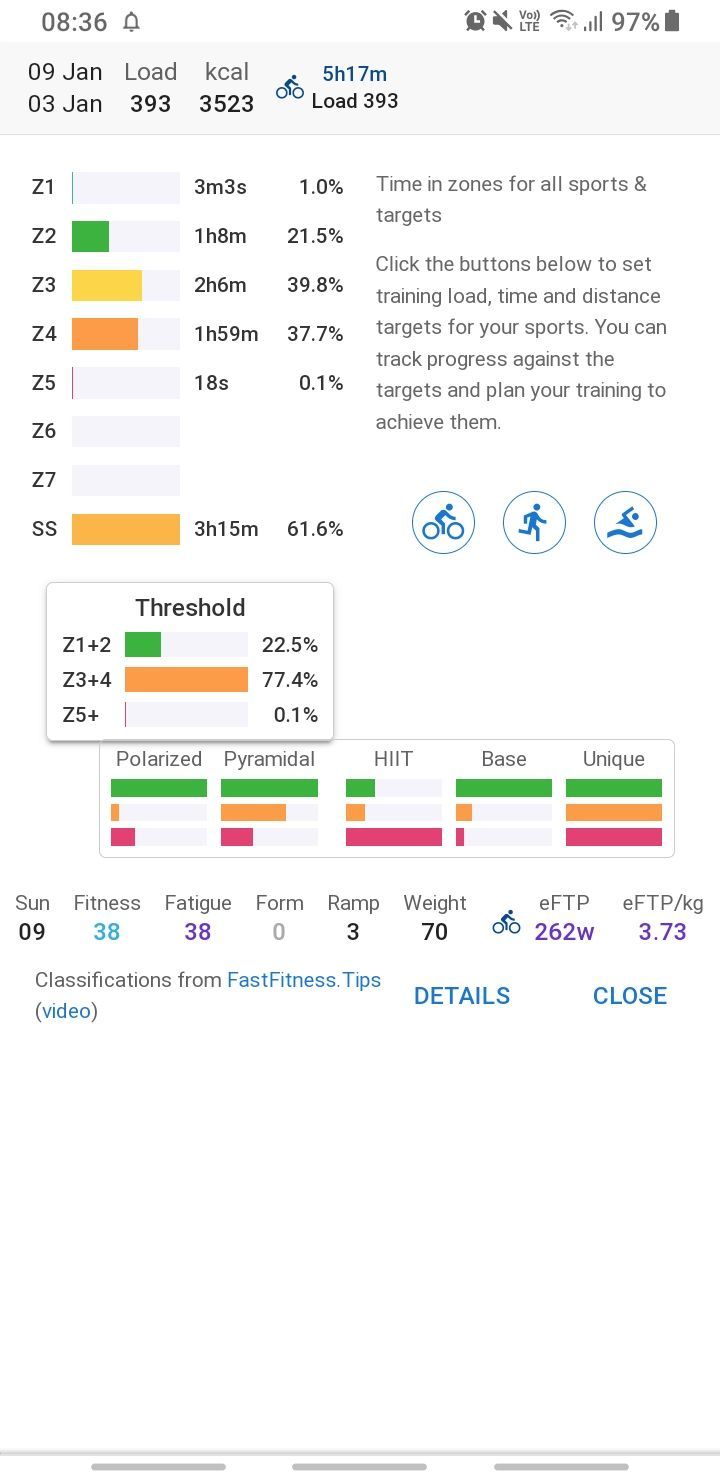720x1480 pixels.
Task: Tap the SS sweet spot bar
Action: tap(126, 529)
